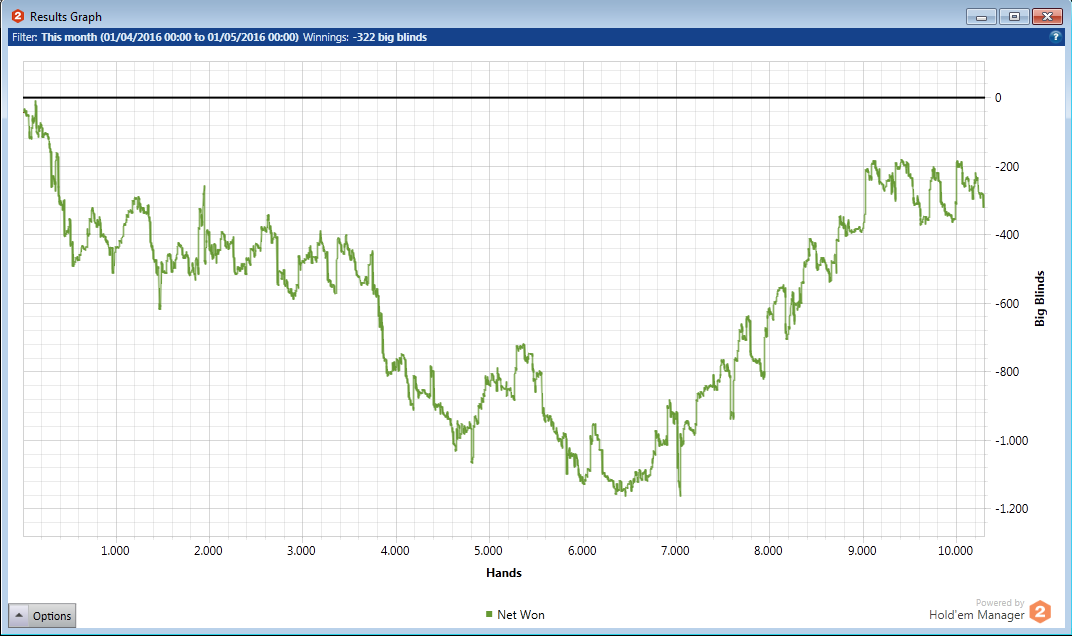The height and width of the screenshot is (636, 1072).
Task: Click the -1.200 big blinds axis label
Action: point(1011,508)
